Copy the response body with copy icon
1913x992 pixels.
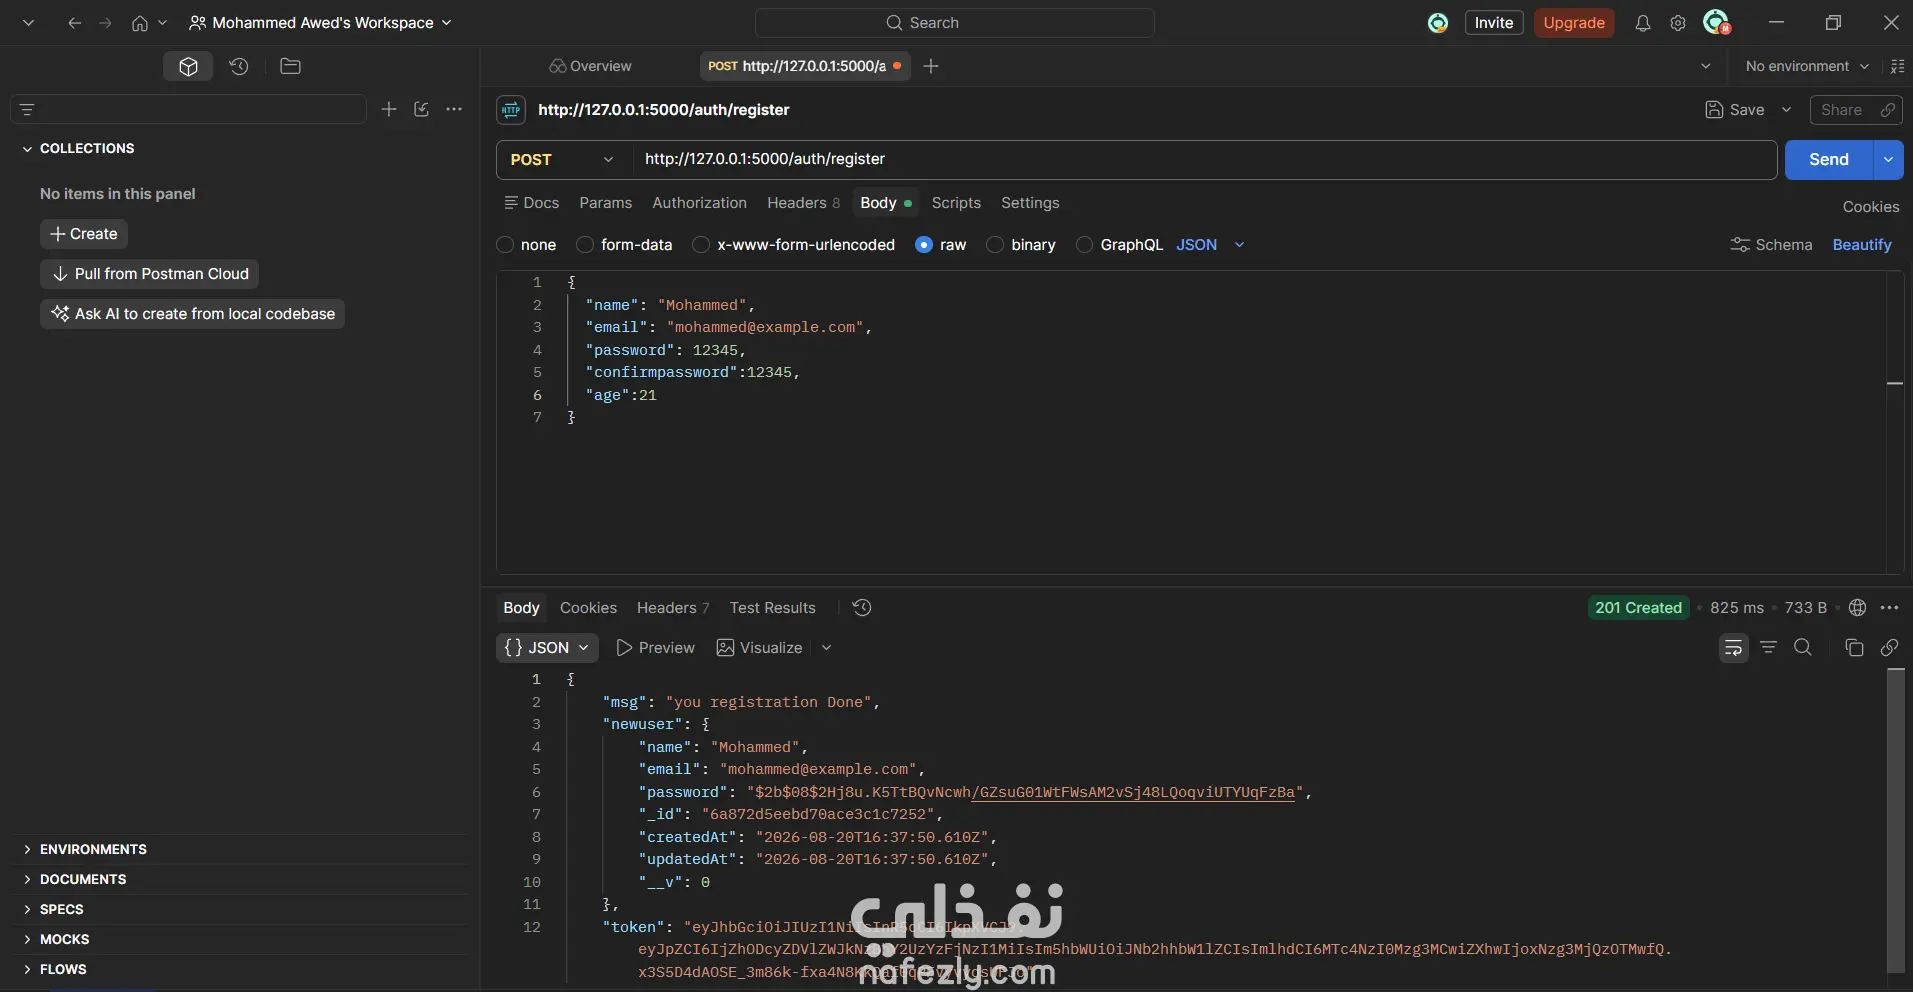coord(1854,648)
